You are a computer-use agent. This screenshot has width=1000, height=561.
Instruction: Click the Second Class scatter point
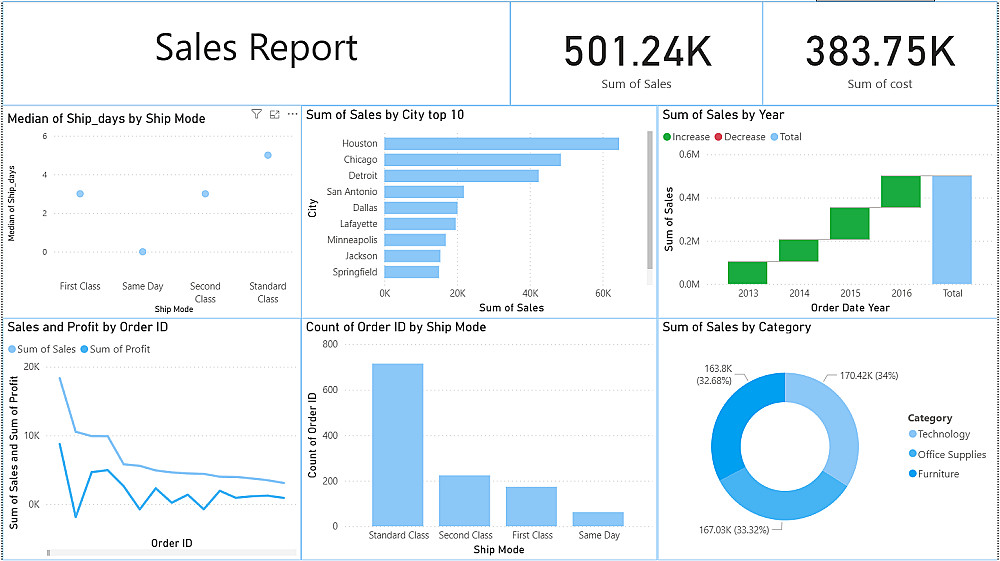point(205,194)
